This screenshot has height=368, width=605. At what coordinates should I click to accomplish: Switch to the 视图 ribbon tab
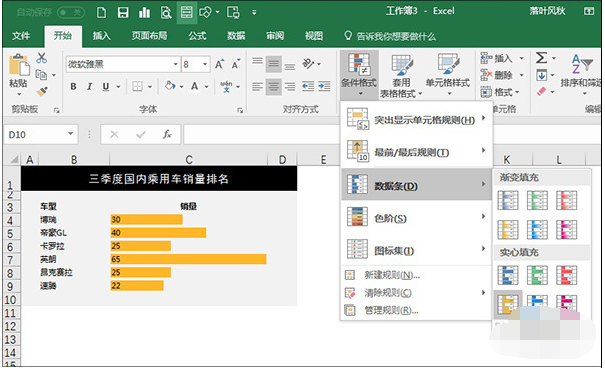pos(314,36)
